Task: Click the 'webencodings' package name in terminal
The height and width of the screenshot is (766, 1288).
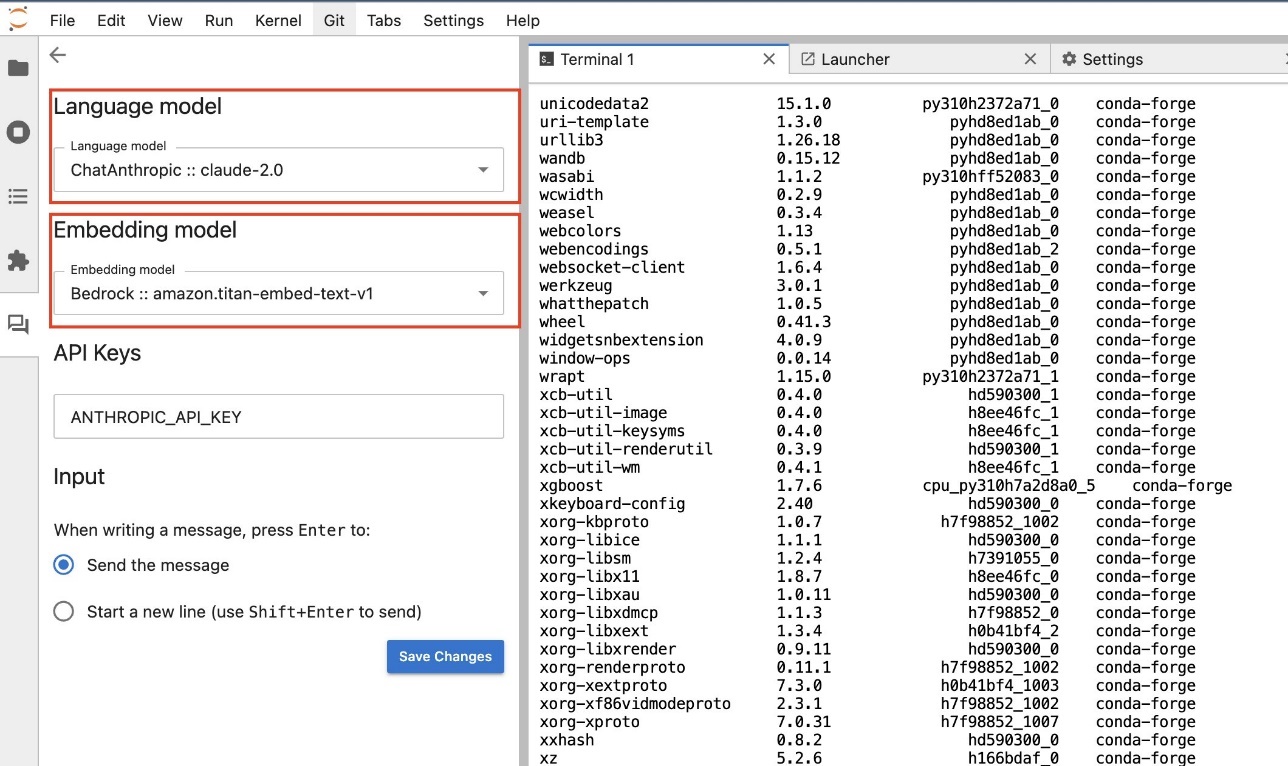Action: click(x=594, y=249)
